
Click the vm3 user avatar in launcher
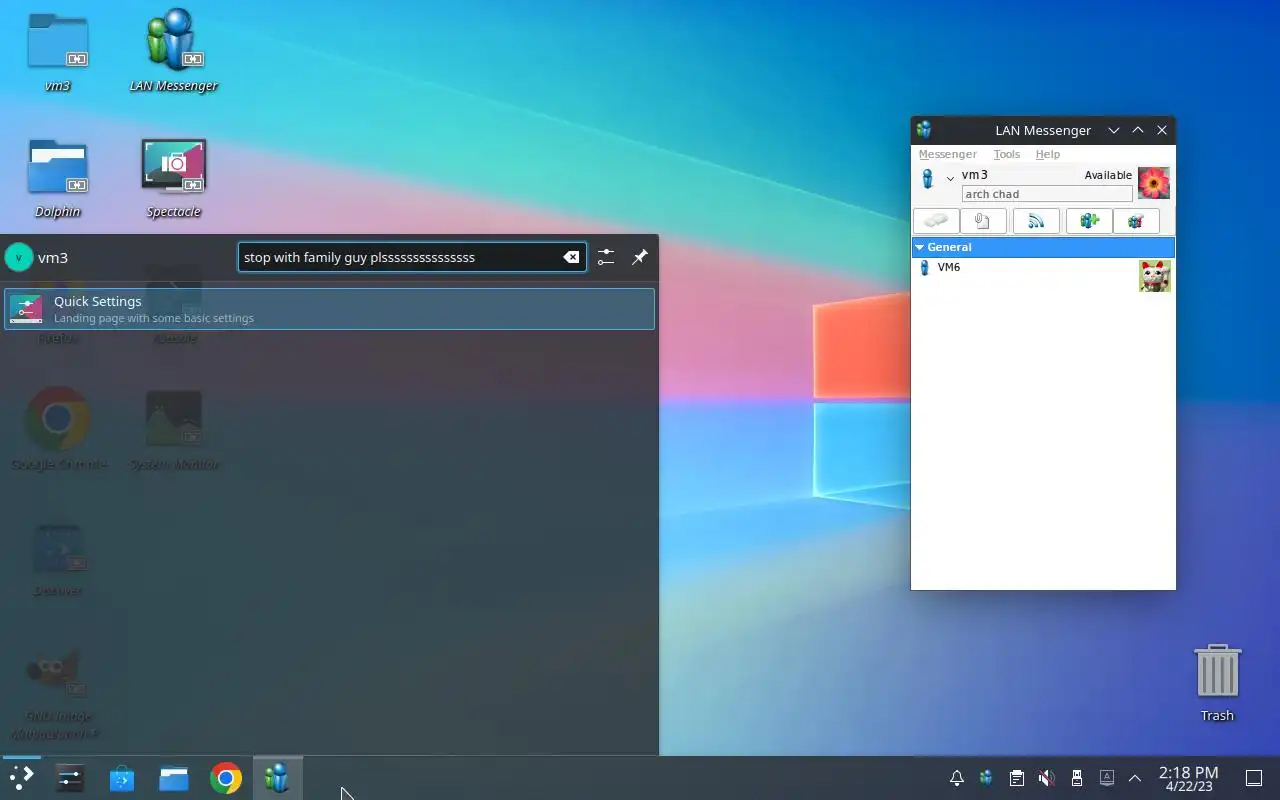click(x=19, y=257)
